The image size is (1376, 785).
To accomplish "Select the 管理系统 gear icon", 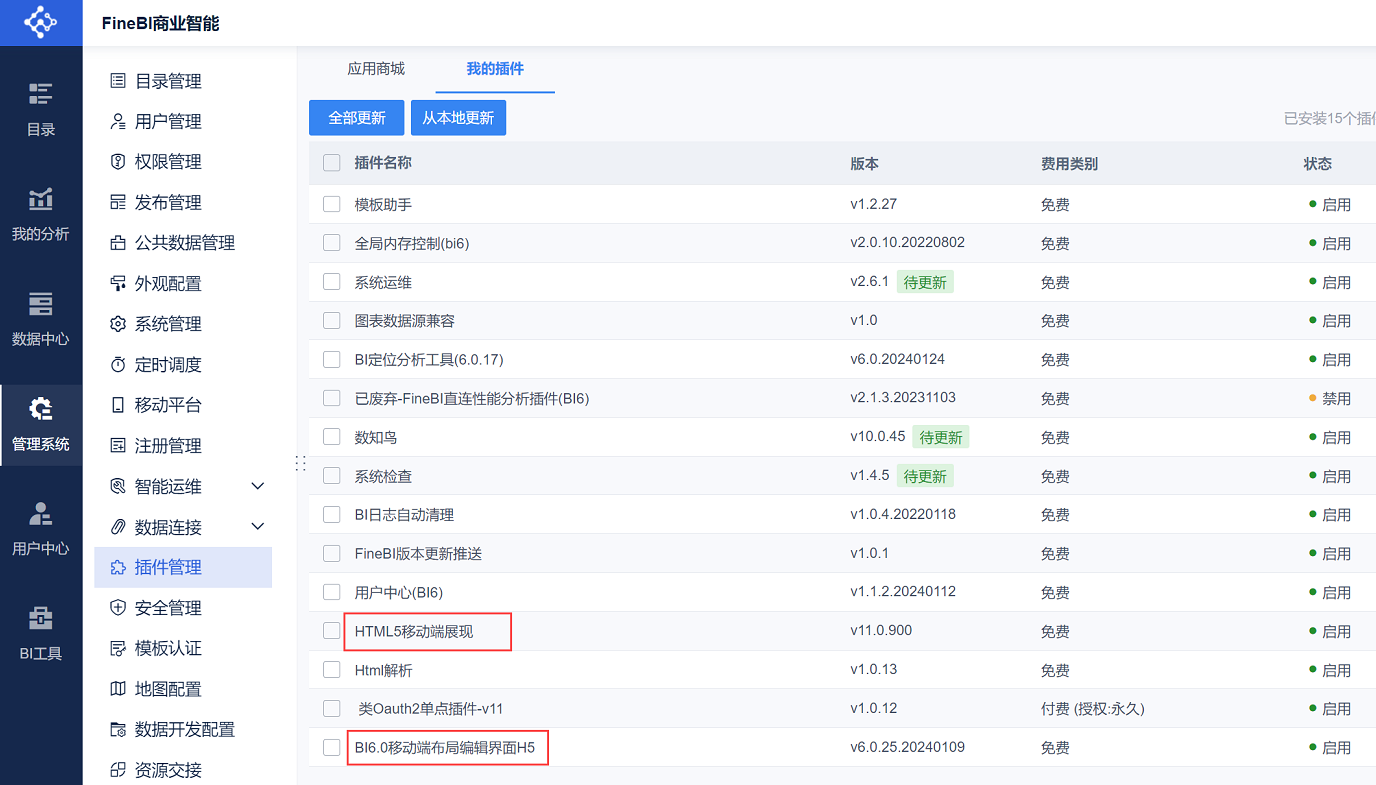I will [41, 409].
